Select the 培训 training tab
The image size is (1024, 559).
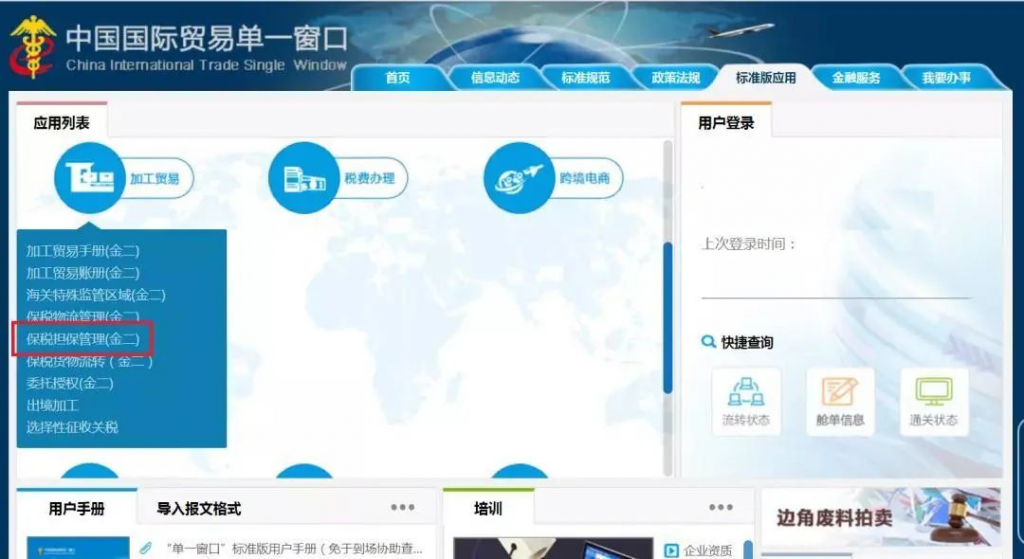click(488, 508)
